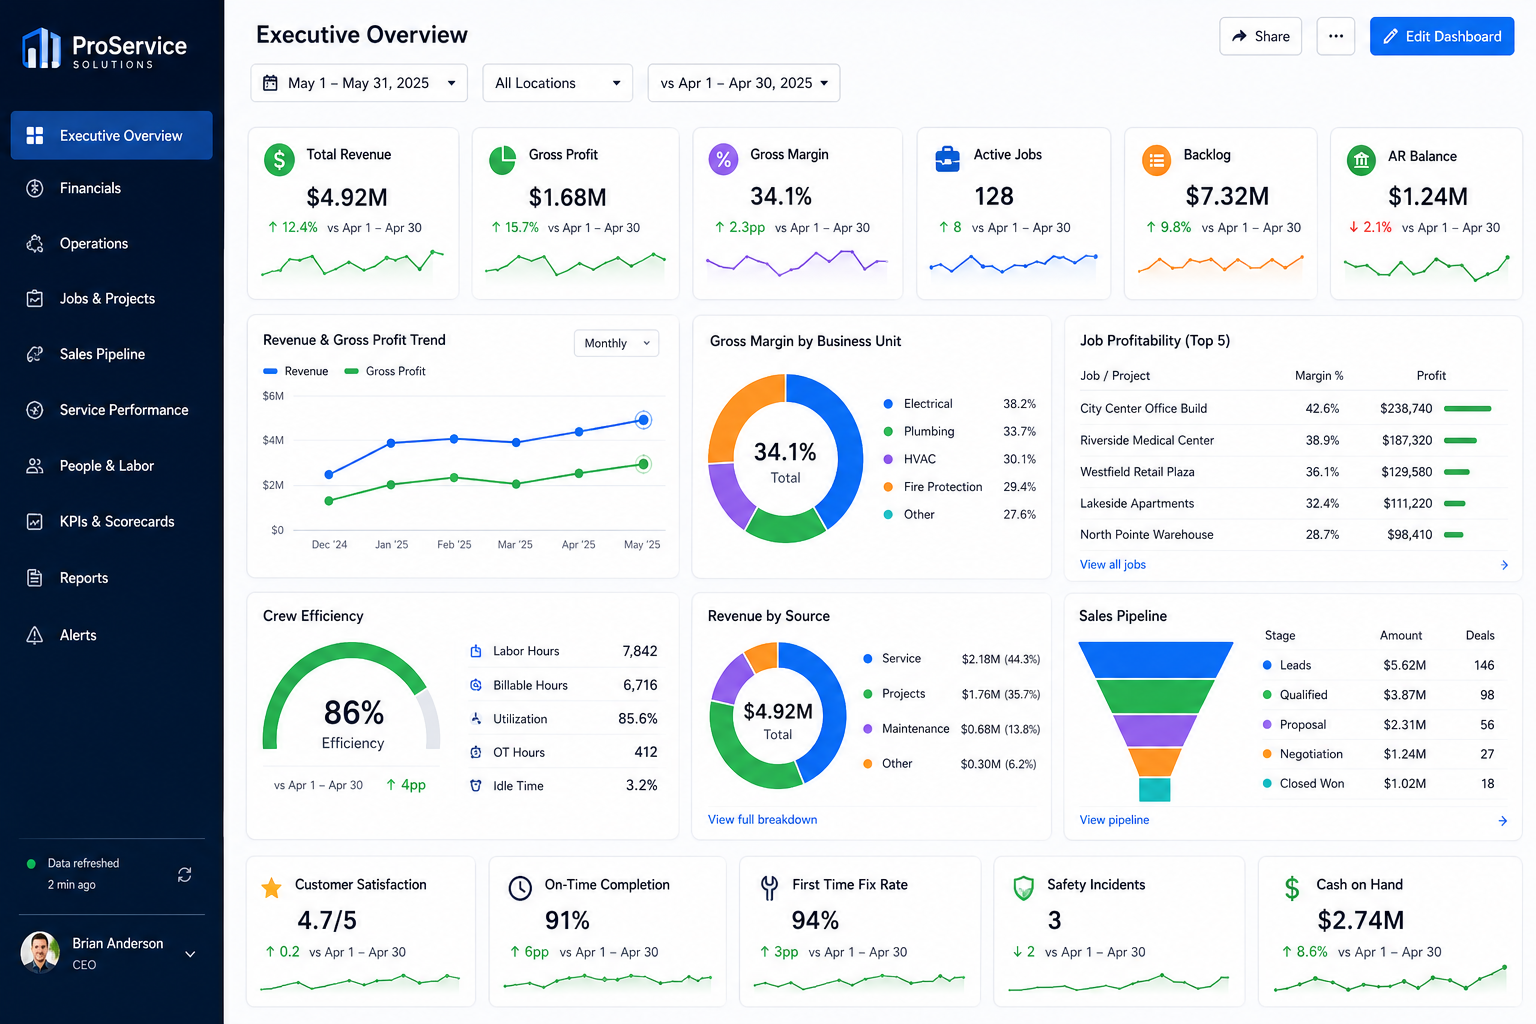Click the AR Balance bank icon
This screenshot has height=1024, width=1536.
point(1361,160)
